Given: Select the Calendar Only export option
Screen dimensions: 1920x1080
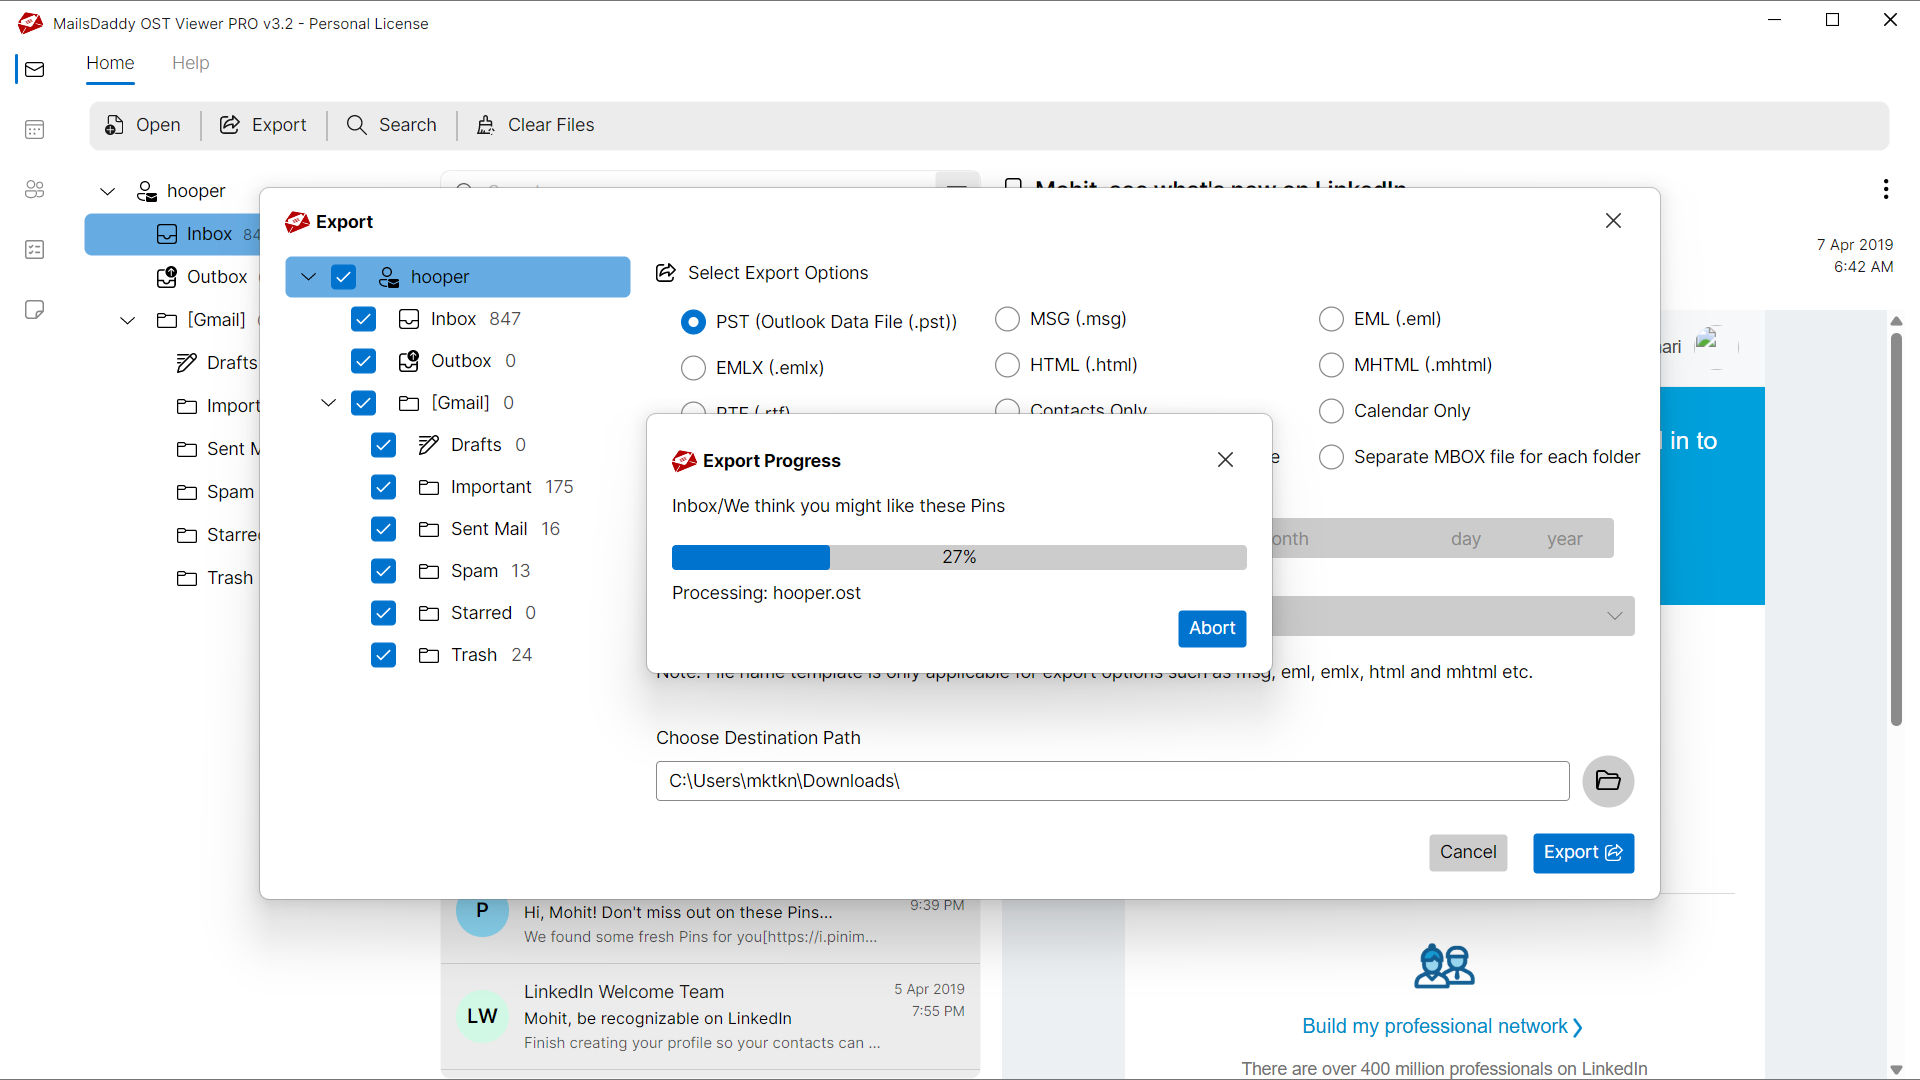Looking at the screenshot, I should (x=1331, y=411).
